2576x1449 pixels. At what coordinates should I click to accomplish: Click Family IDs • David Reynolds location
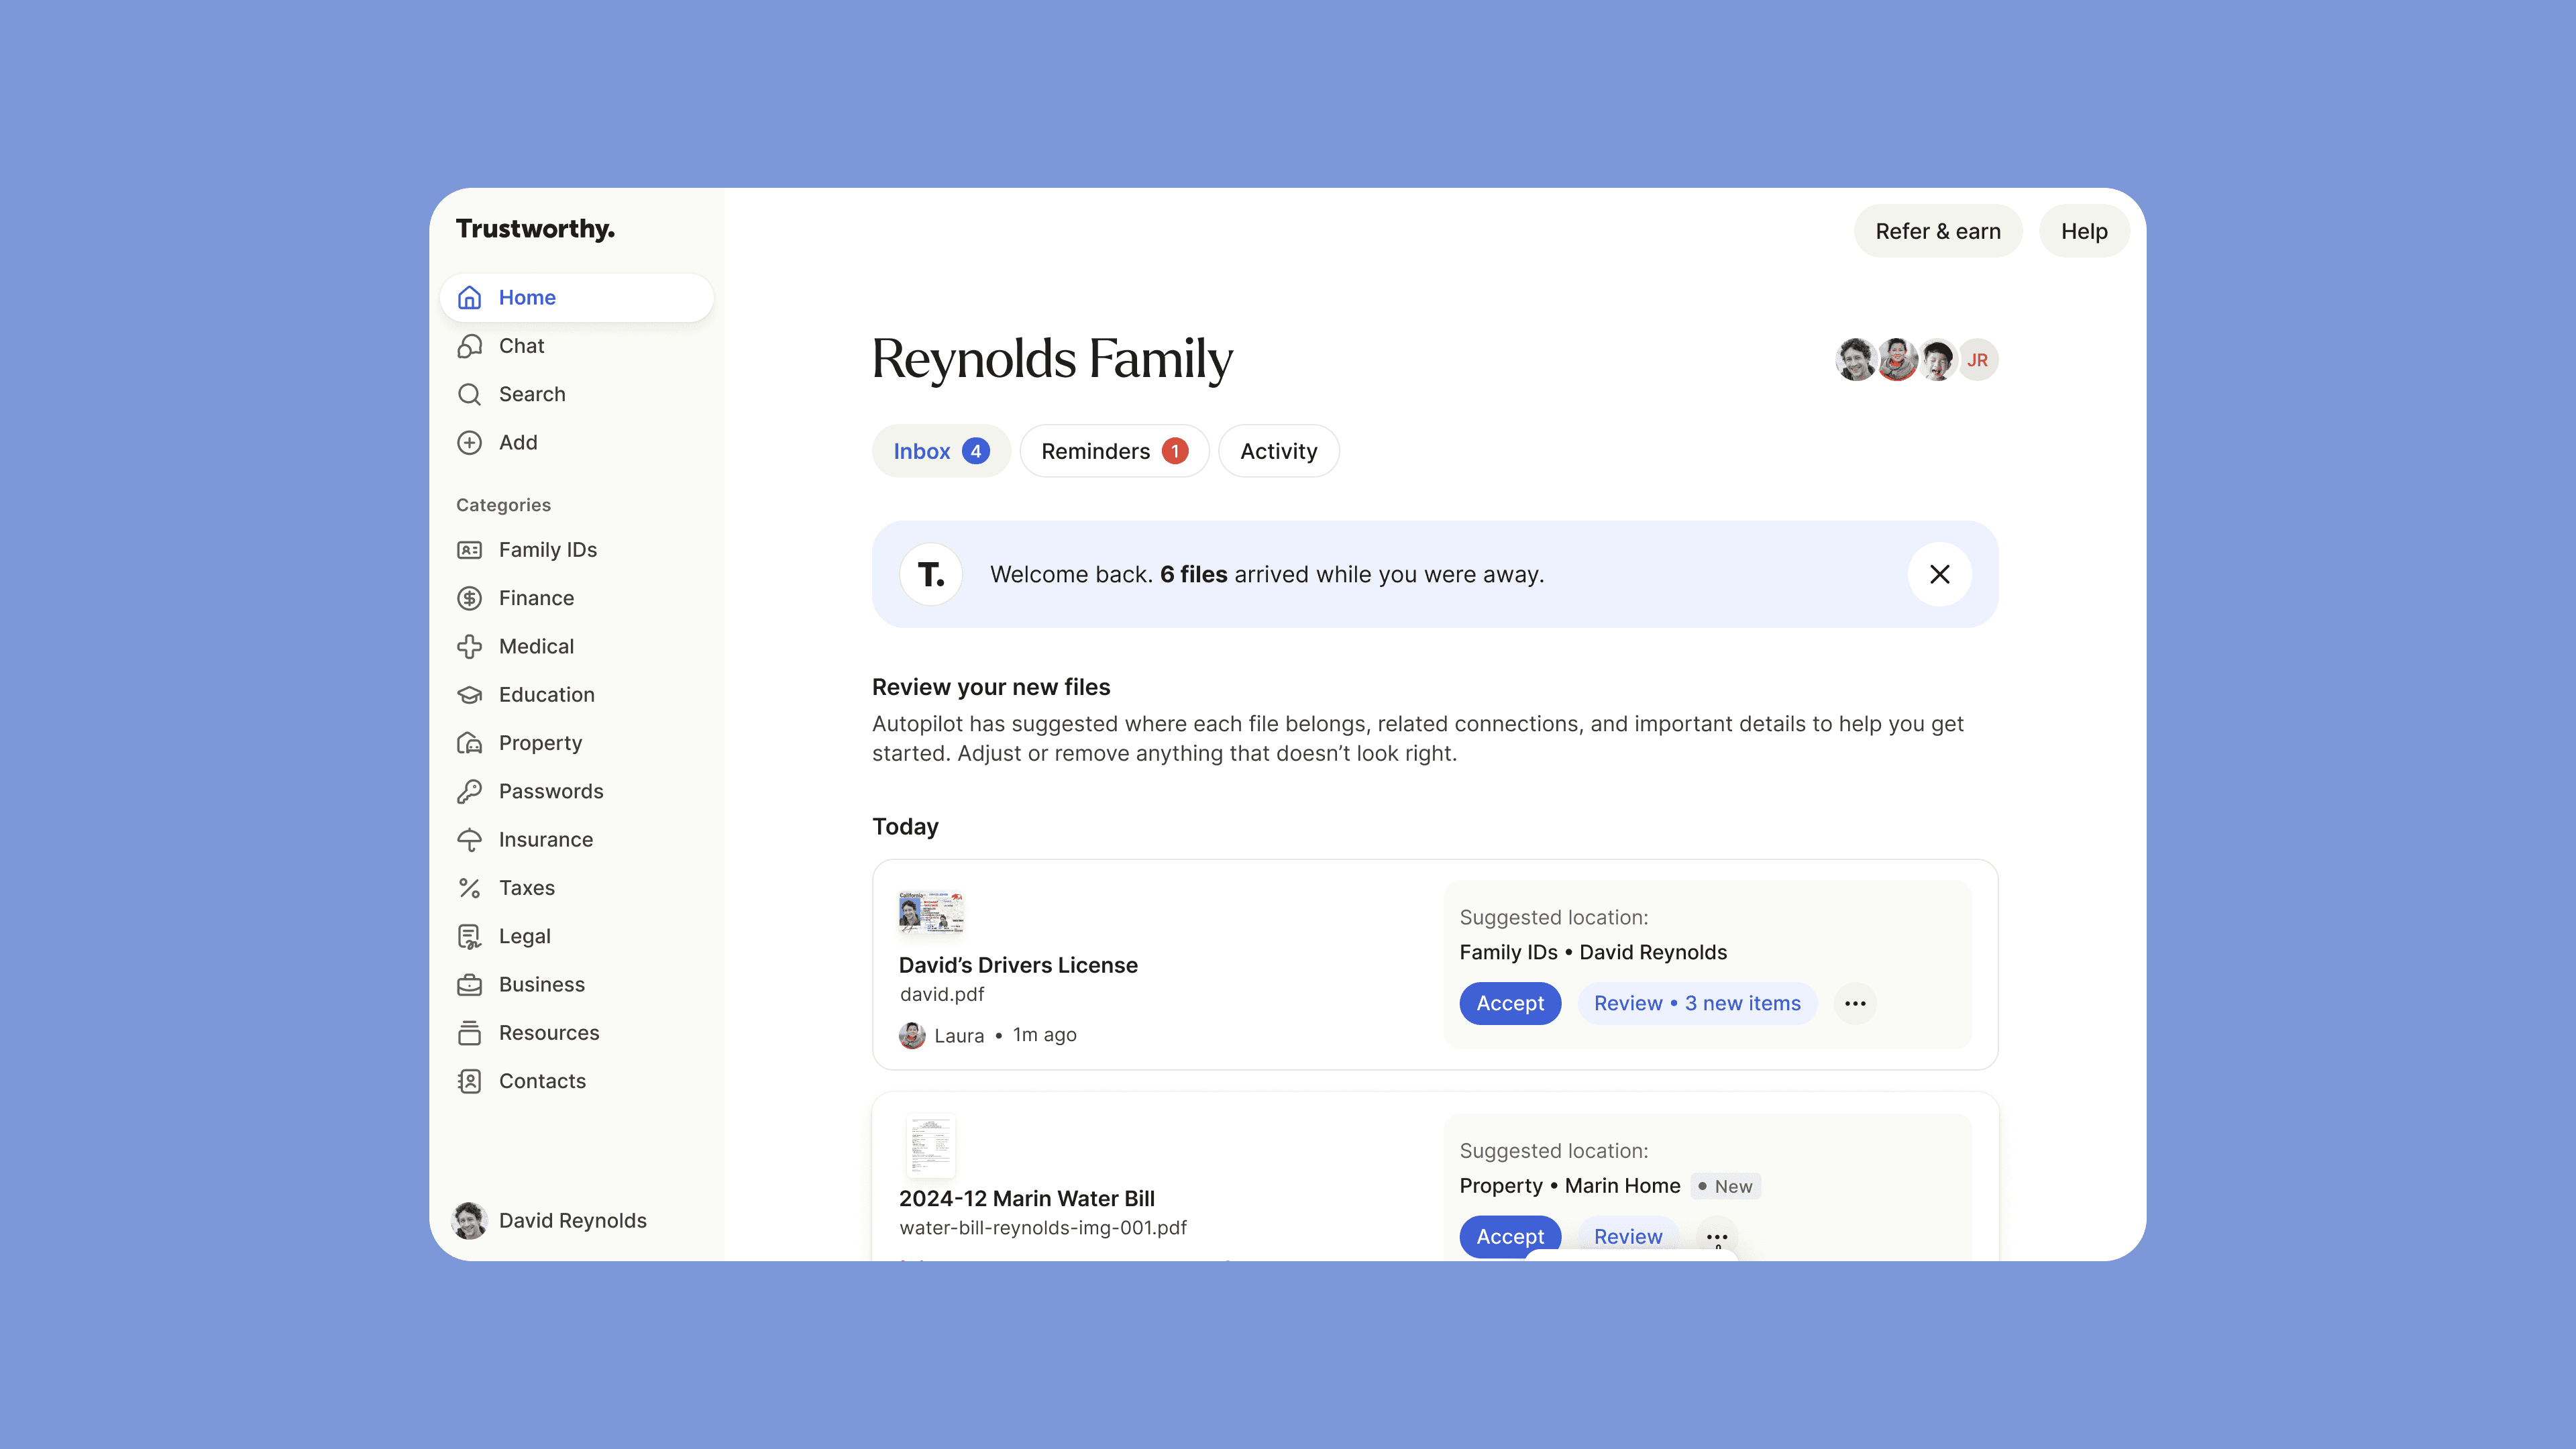[x=1593, y=952]
